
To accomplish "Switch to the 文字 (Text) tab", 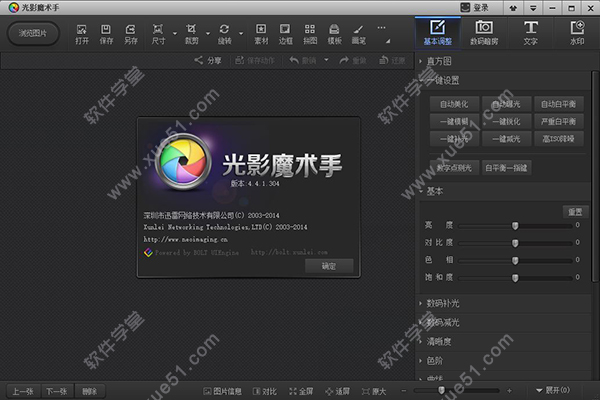I will (x=529, y=32).
